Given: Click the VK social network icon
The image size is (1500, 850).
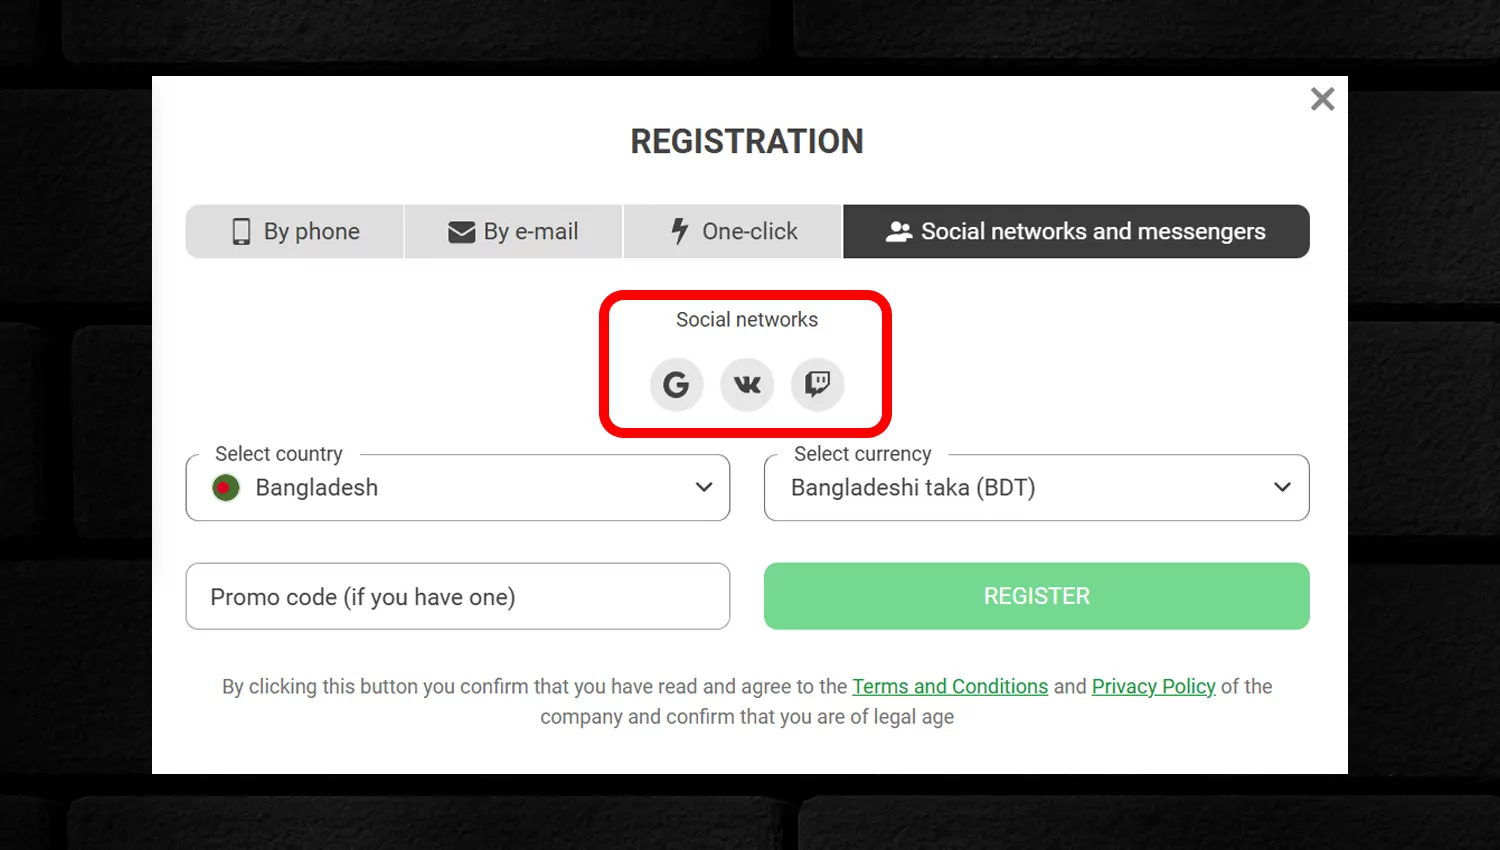Looking at the screenshot, I should point(747,384).
